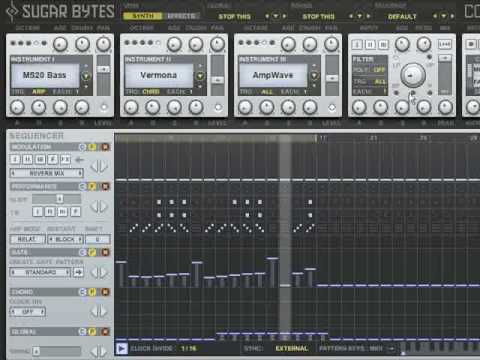Click Instrument I level slider handle
This screenshot has height=360, width=480.
tap(103, 69)
